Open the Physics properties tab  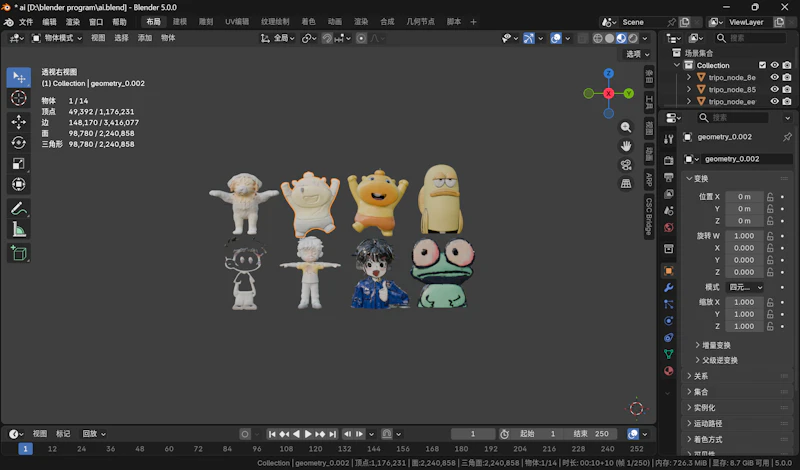(668, 321)
